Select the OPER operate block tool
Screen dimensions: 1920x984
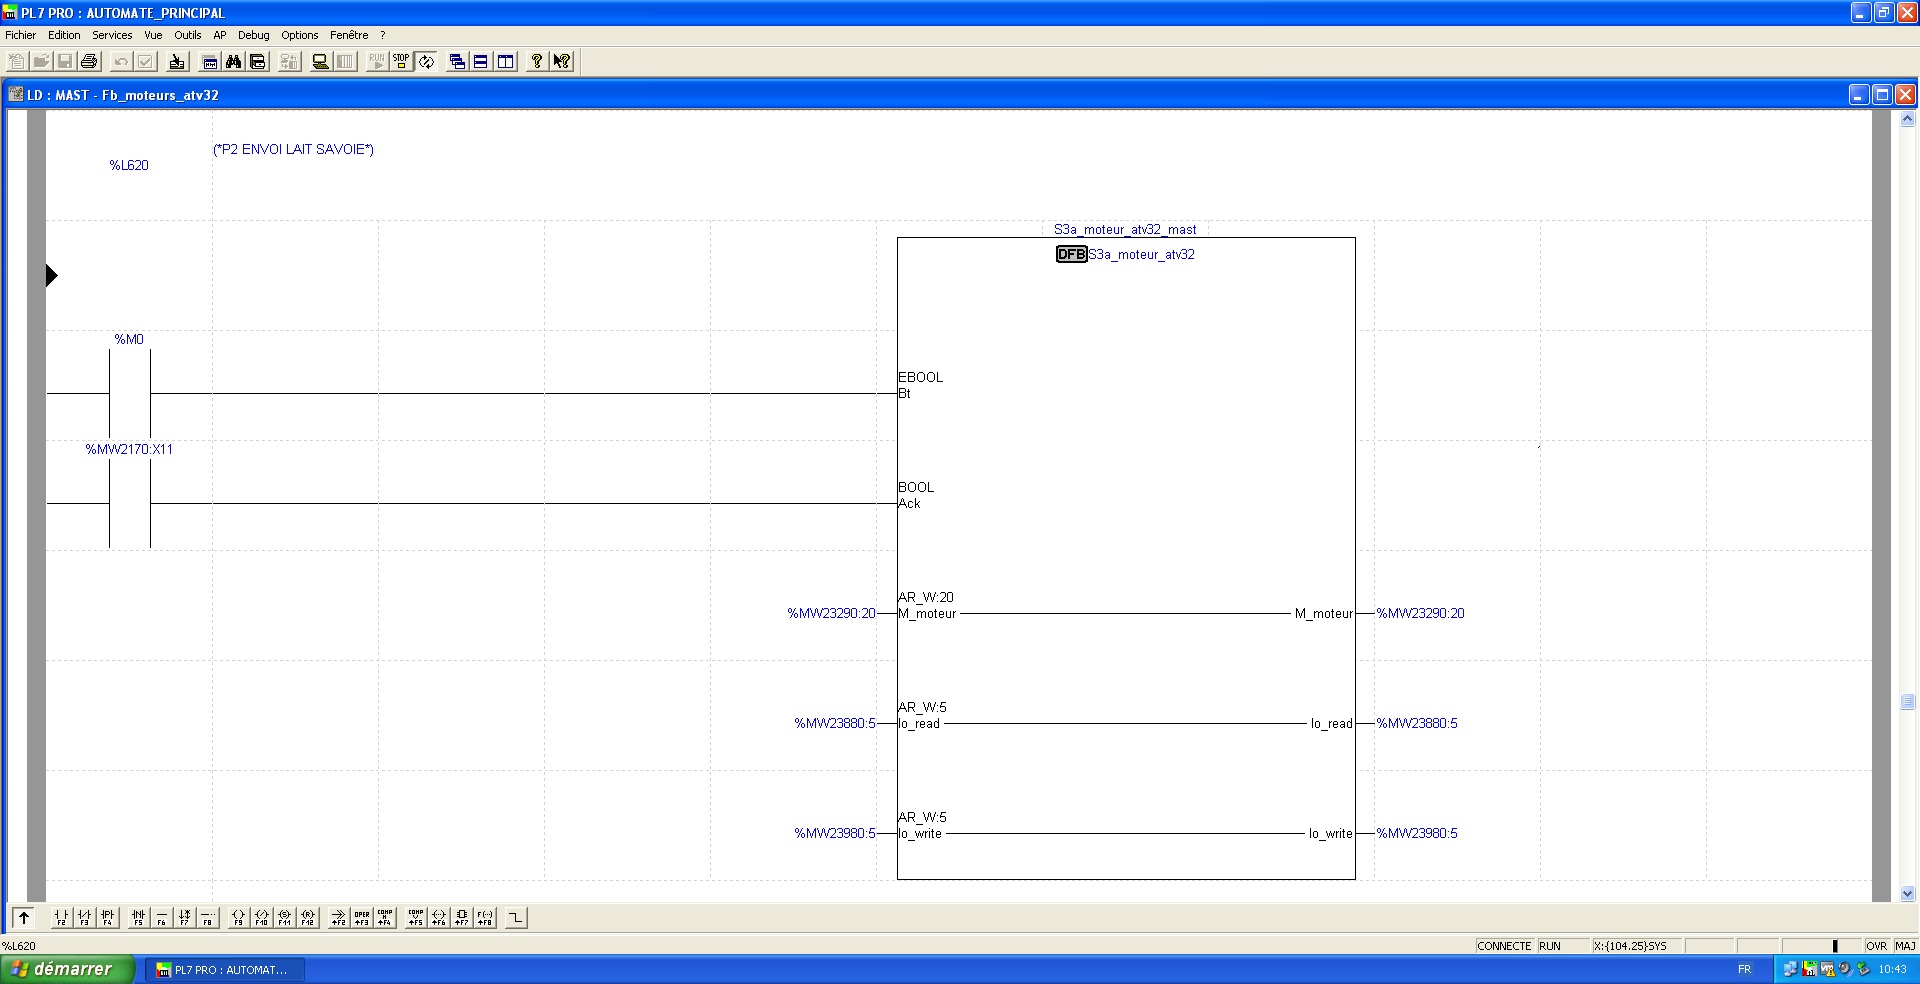pyautogui.click(x=362, y=917)
